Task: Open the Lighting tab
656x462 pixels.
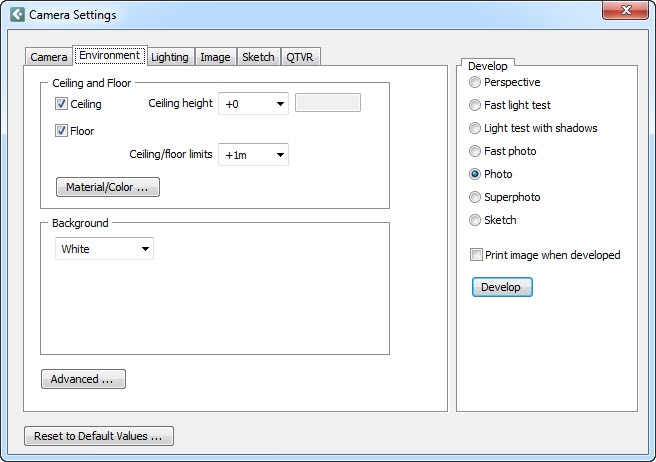Action: coord(169,57)
